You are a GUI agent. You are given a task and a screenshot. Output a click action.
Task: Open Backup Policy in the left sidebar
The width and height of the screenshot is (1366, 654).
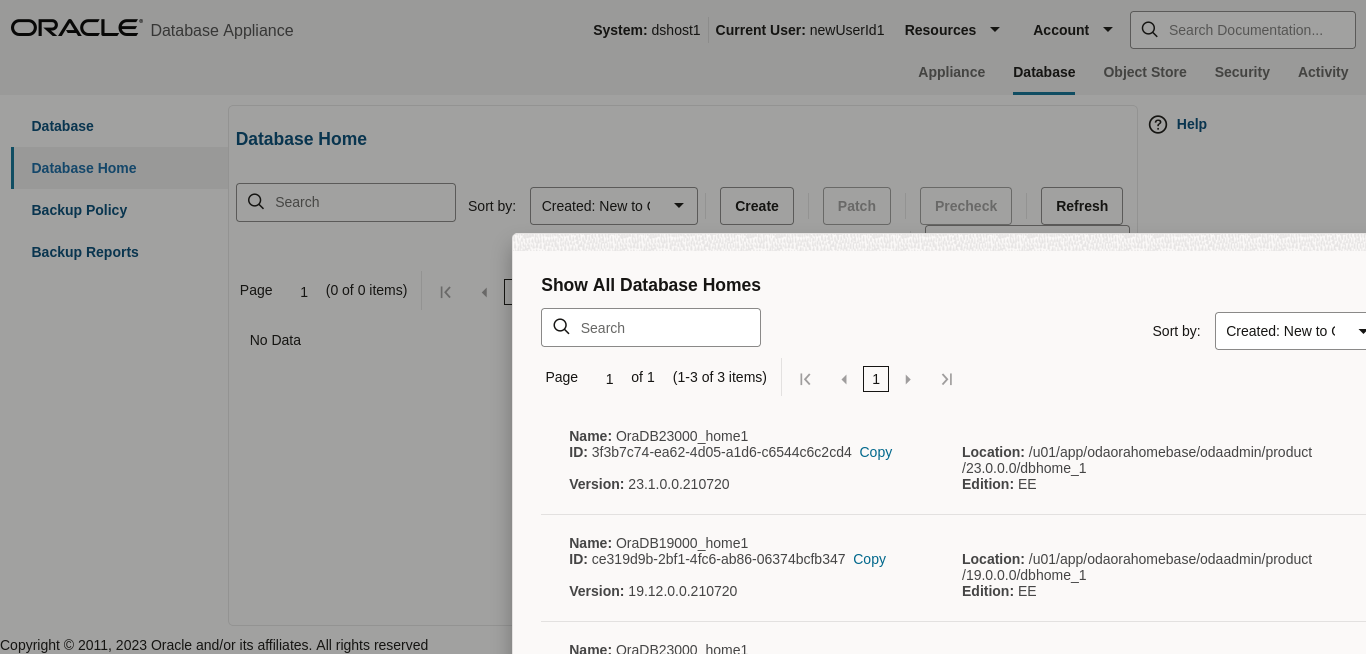[x=79, y=210]
